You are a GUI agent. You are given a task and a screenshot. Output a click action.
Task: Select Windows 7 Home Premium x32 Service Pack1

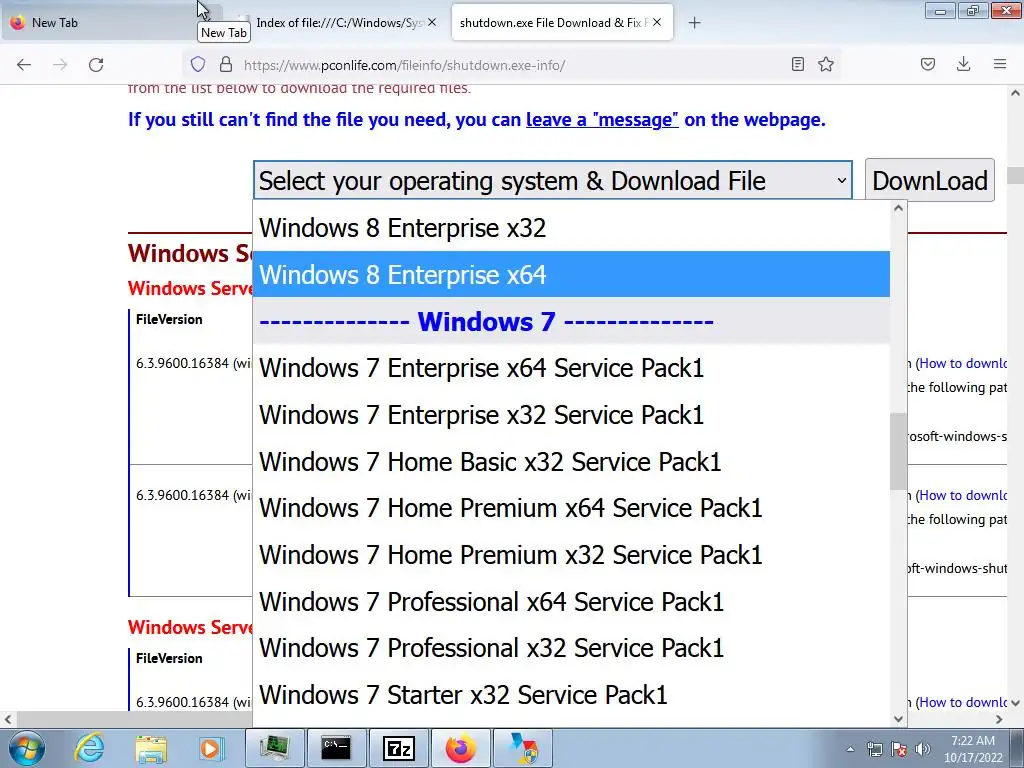[x=571, y=555]
